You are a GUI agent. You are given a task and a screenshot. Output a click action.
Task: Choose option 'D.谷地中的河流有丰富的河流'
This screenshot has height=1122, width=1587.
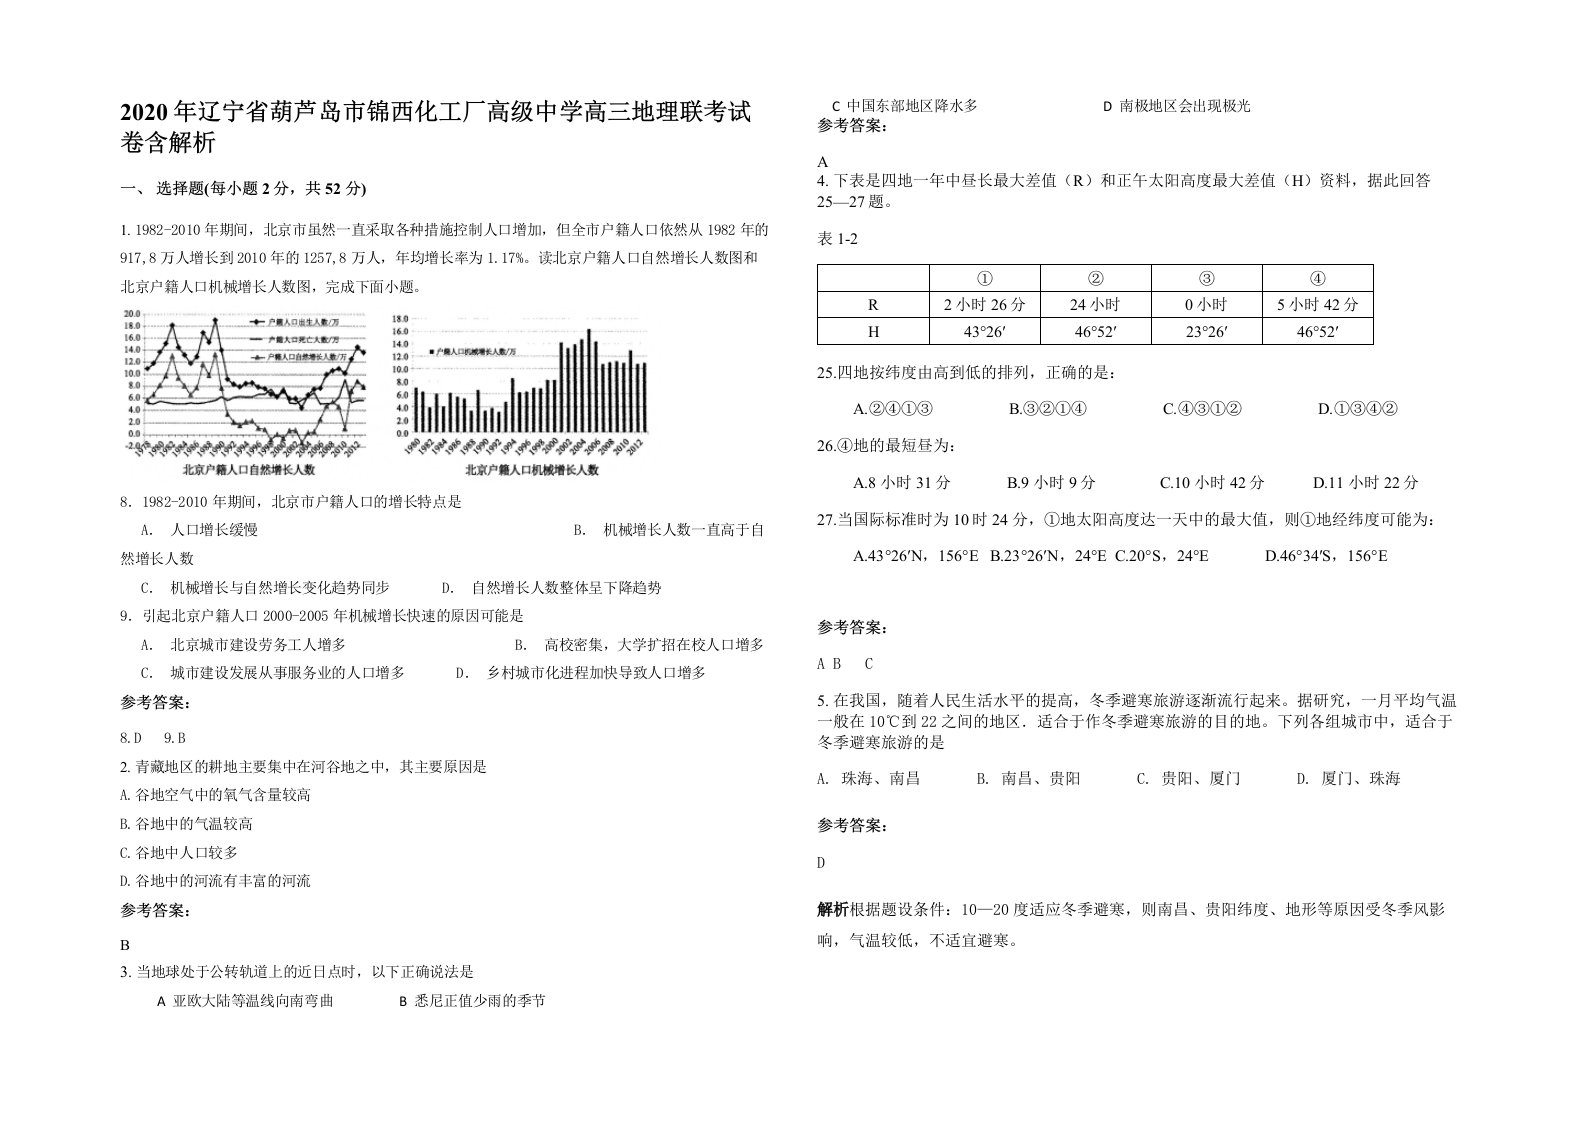tap(215, 881)
